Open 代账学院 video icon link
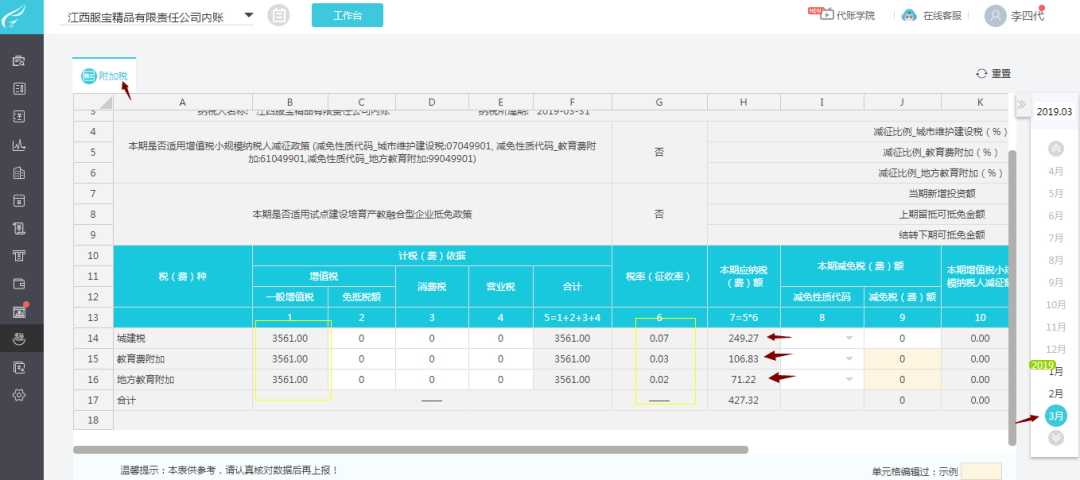Image resolution: width=1080 pixels, height=480 pixels. (826, 15)
